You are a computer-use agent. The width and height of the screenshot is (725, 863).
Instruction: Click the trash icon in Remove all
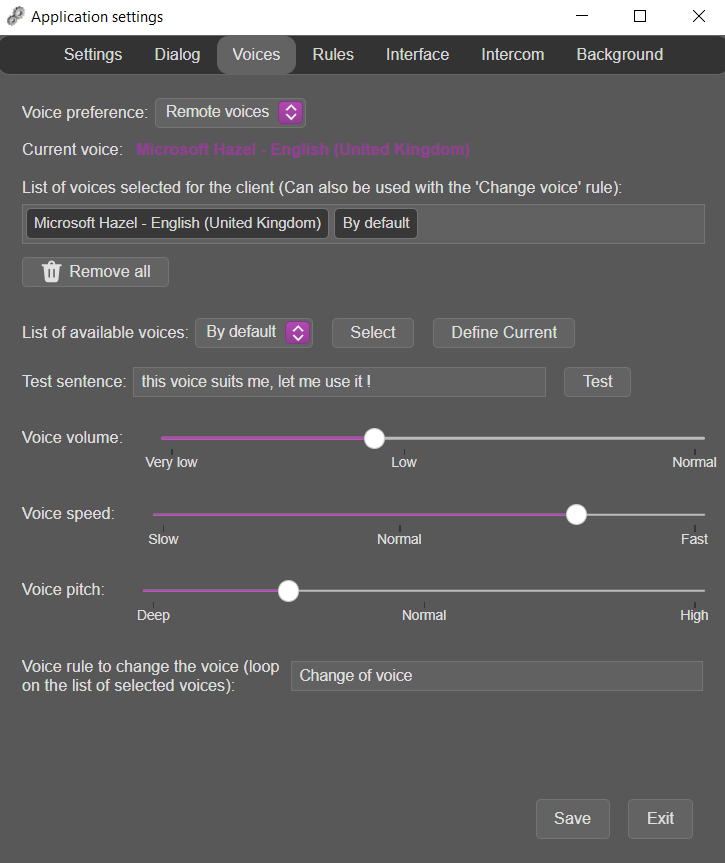point(51,271)
